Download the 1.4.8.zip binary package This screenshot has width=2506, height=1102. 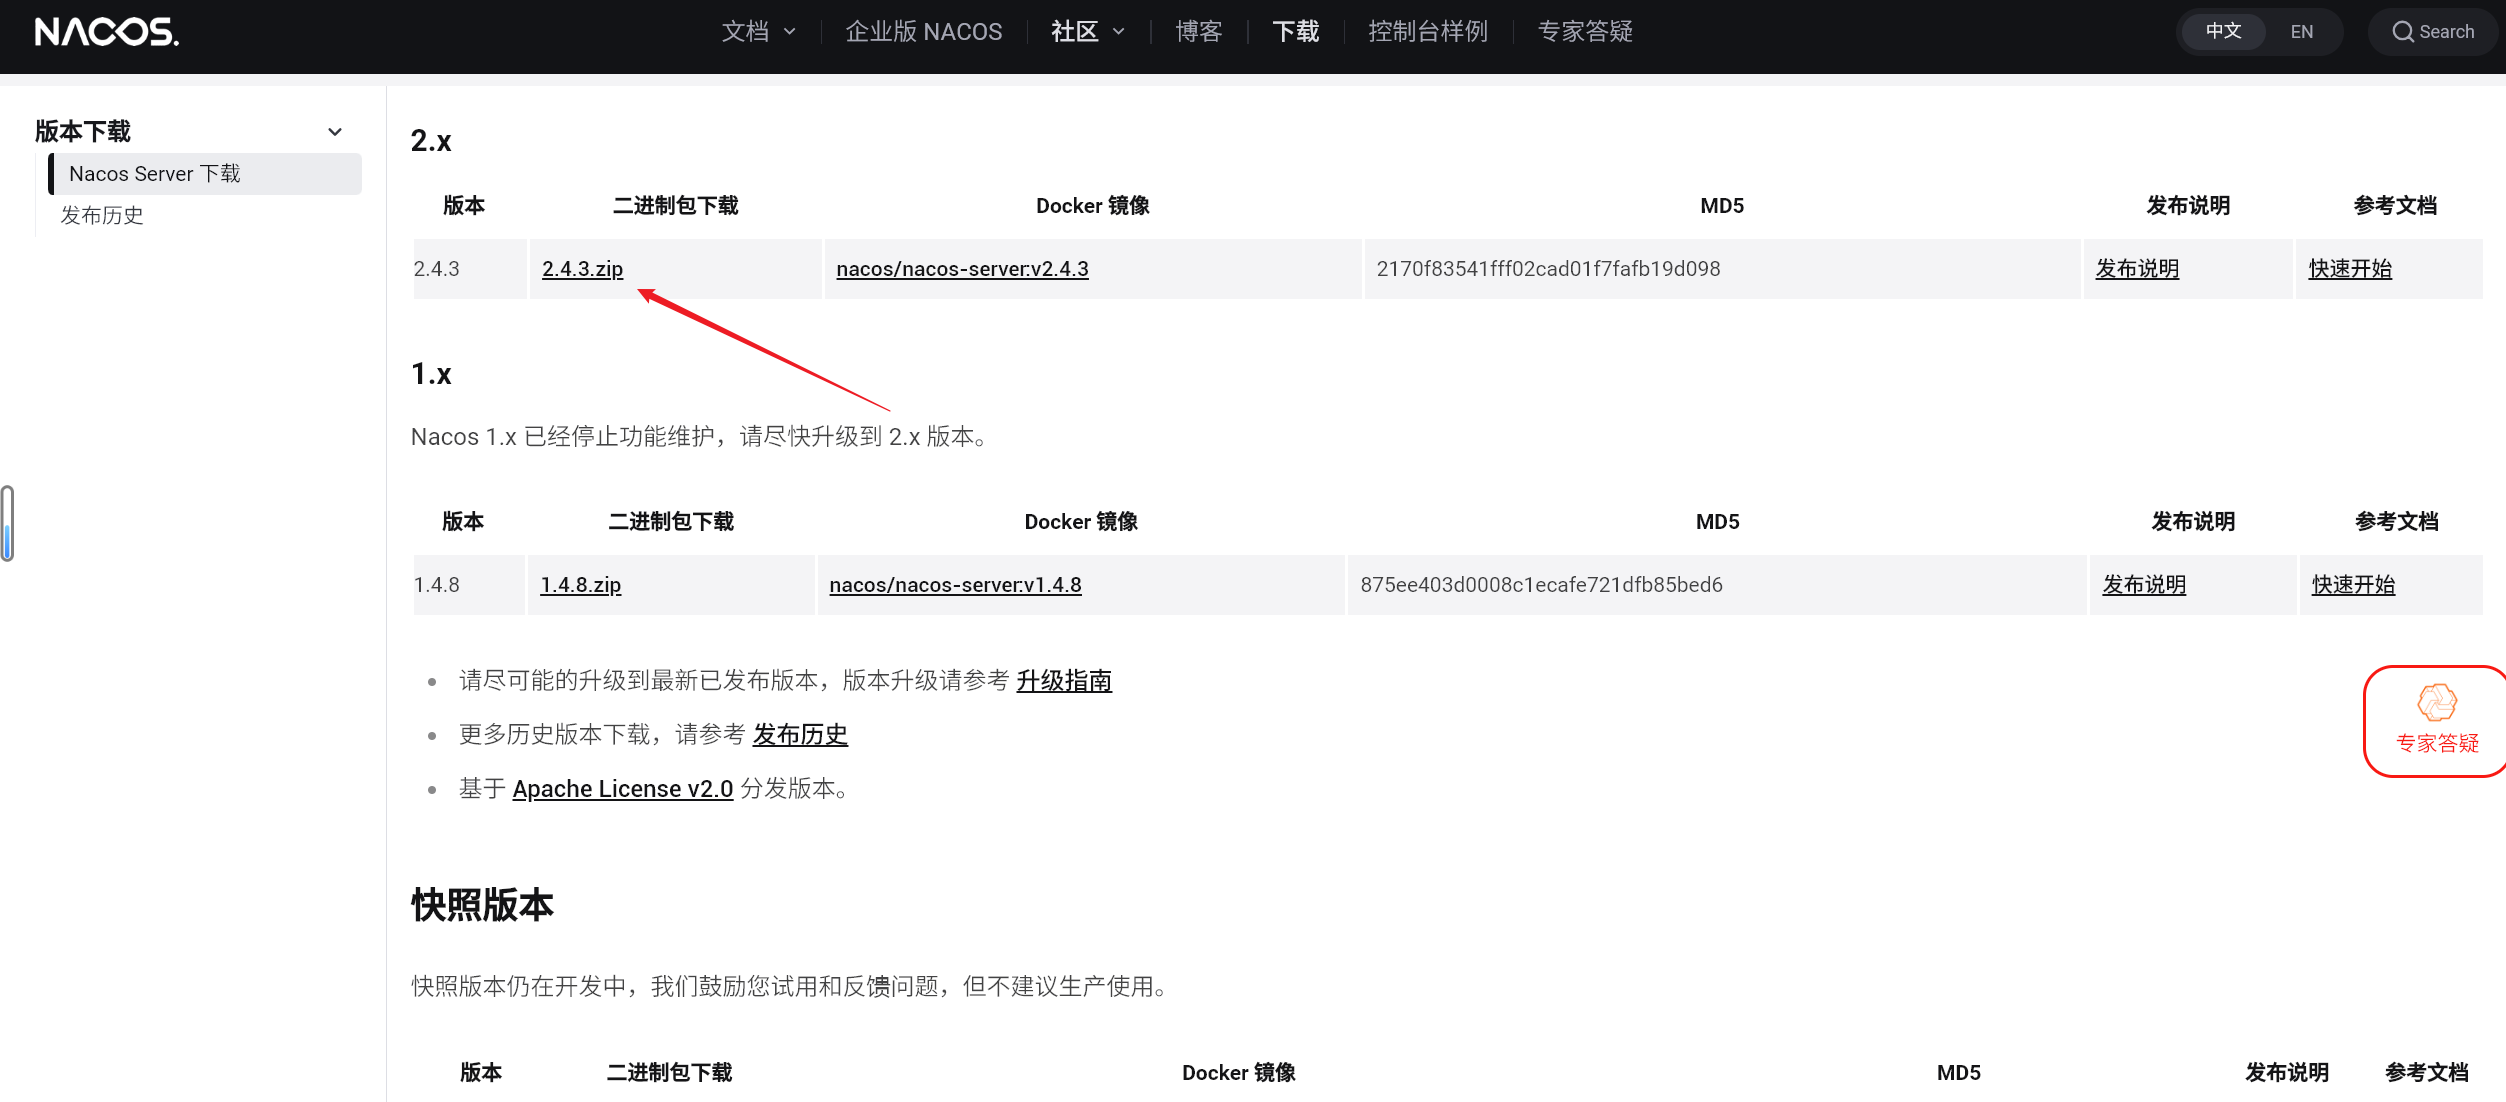(580, 585)
